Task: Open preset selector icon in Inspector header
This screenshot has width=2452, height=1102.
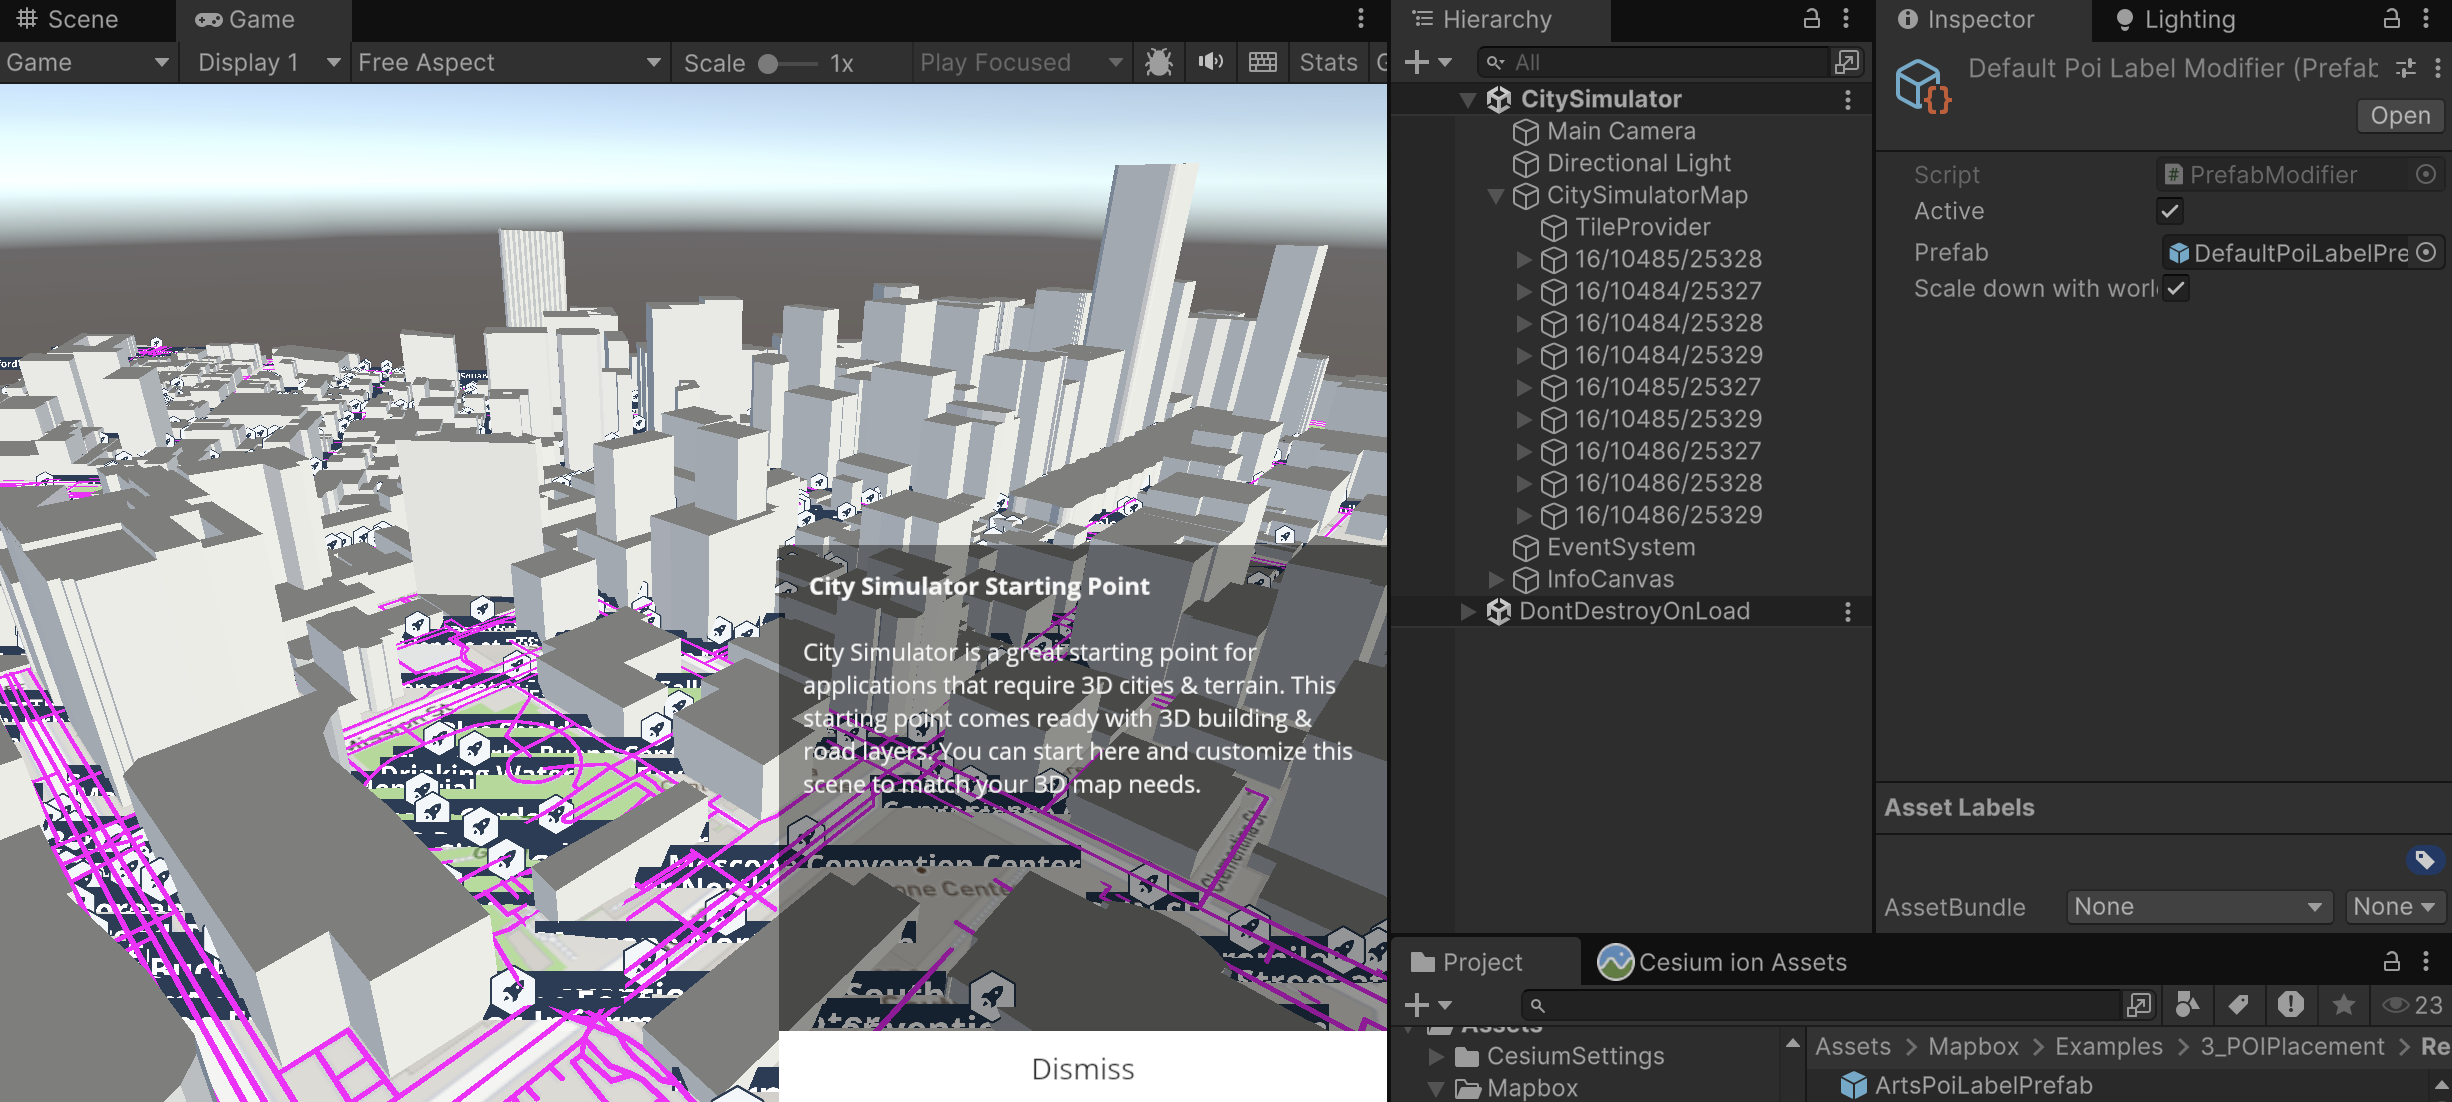Action: pos(2406,68)
